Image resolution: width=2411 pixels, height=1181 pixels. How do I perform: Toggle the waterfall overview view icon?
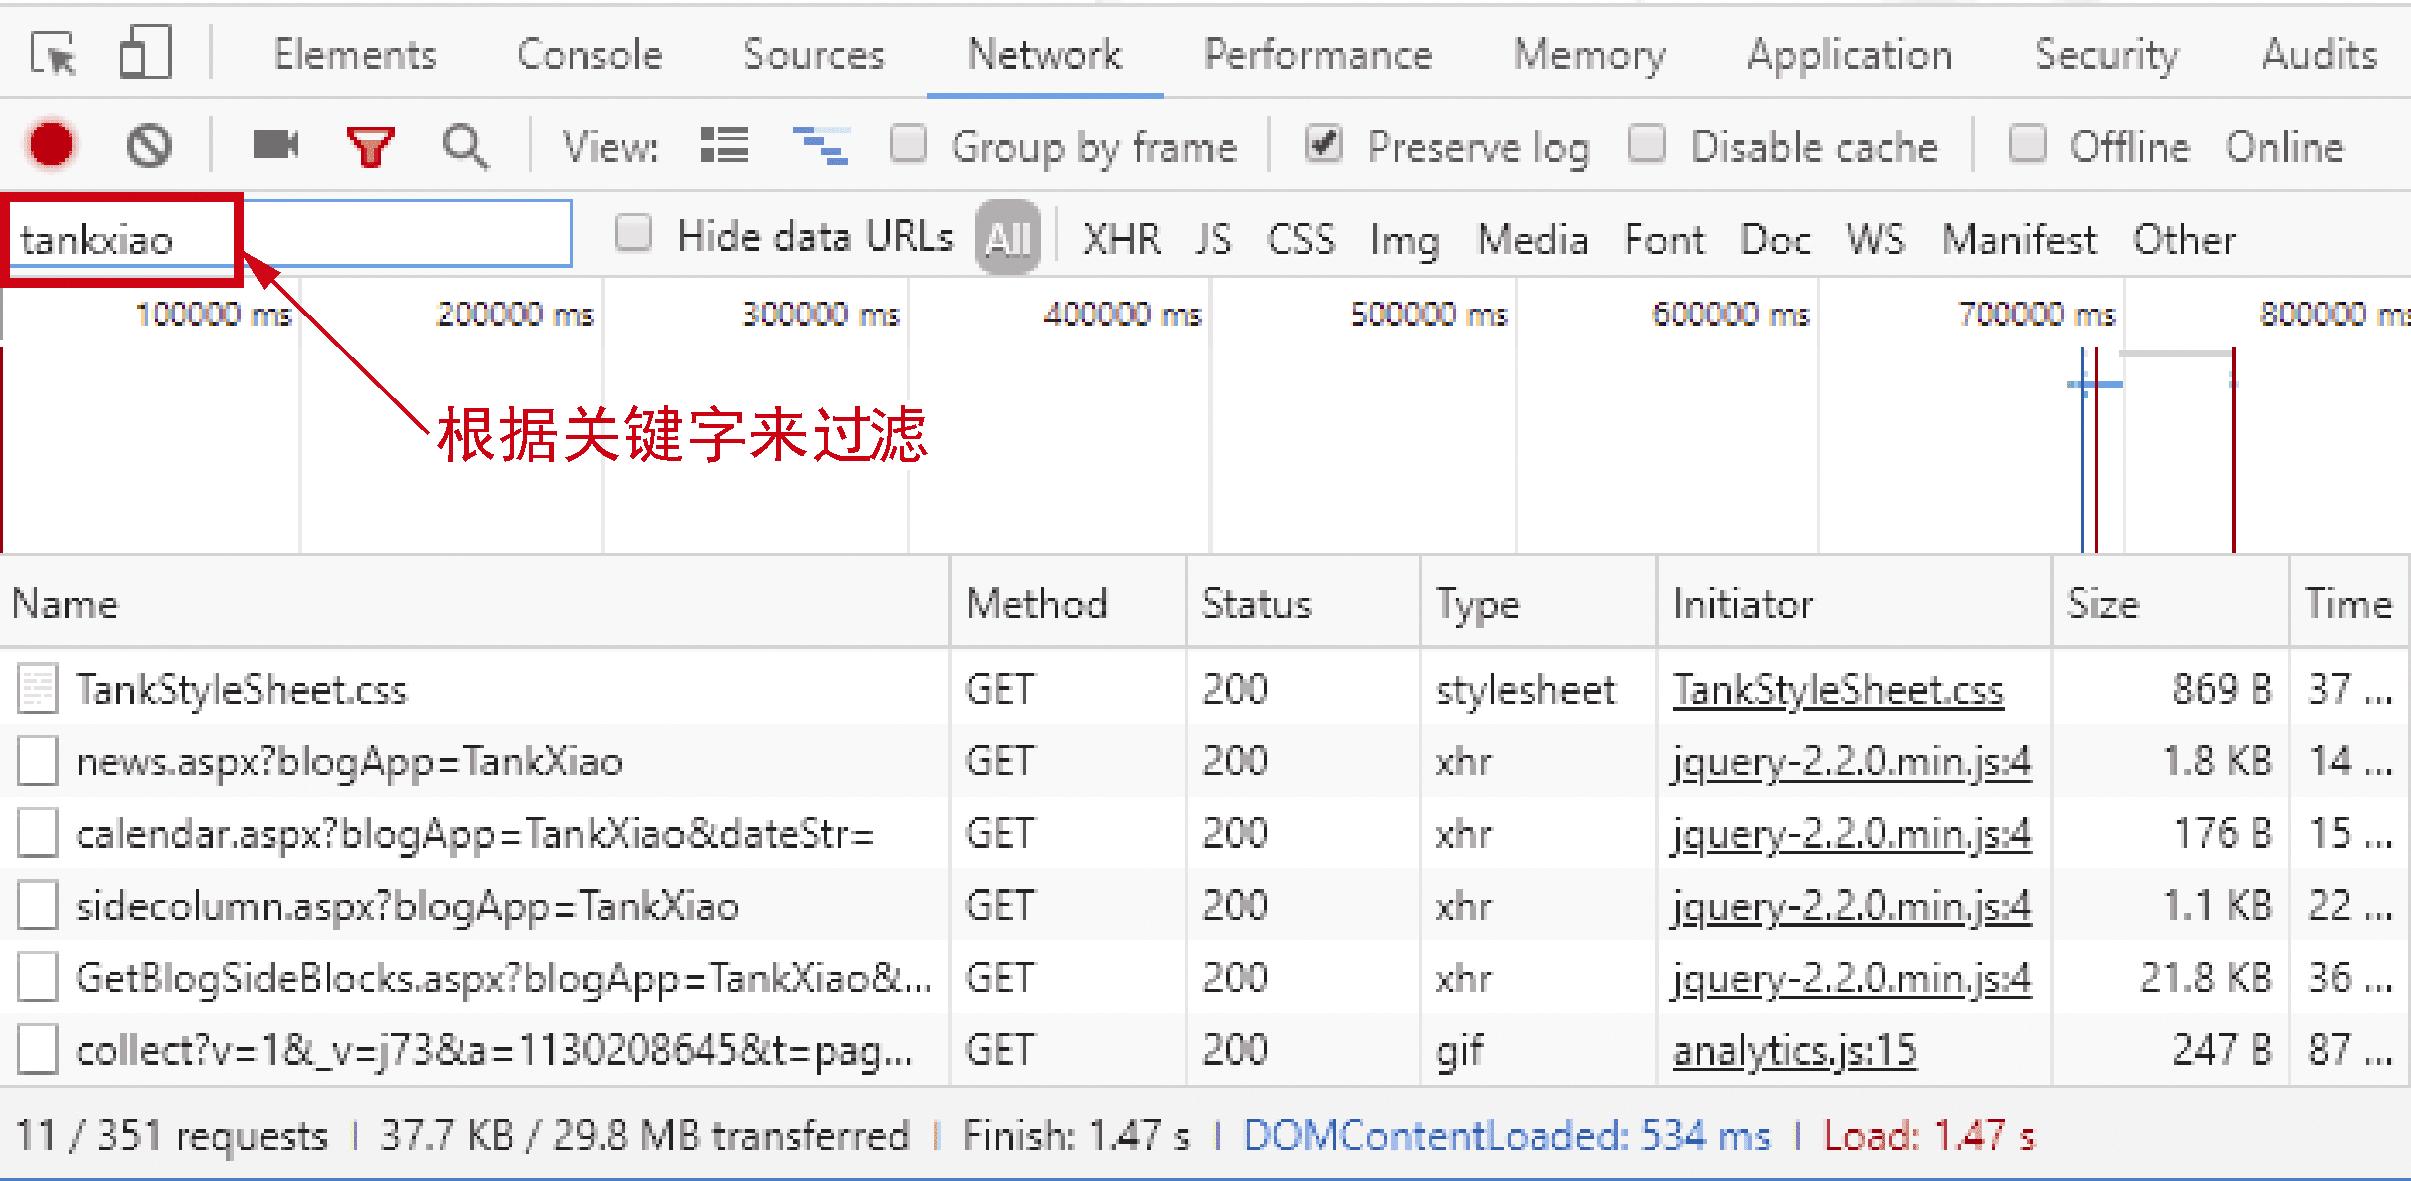(x=820, y=145)
